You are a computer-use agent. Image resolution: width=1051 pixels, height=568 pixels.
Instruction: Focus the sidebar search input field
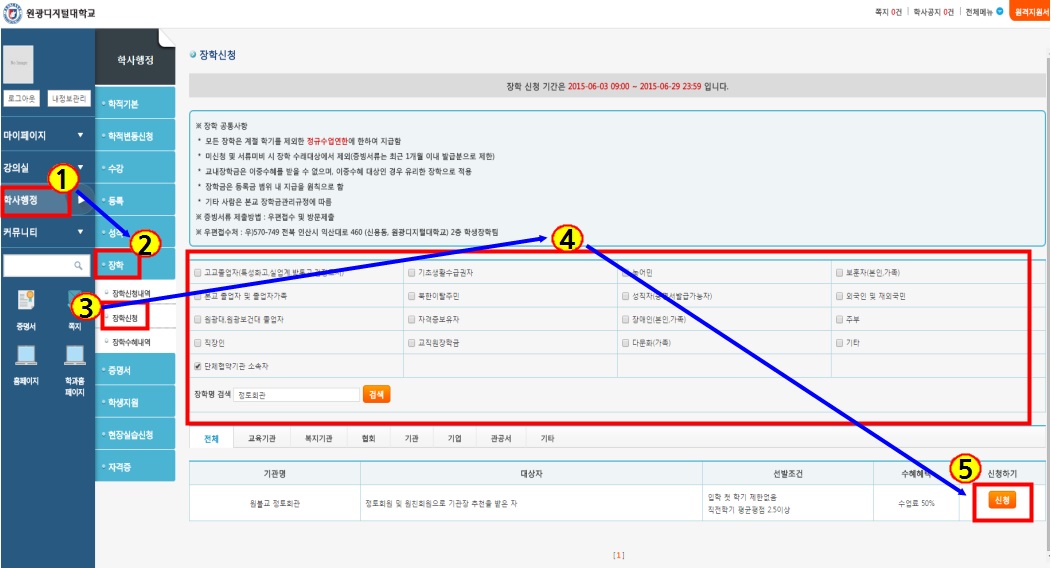(46, 266)
